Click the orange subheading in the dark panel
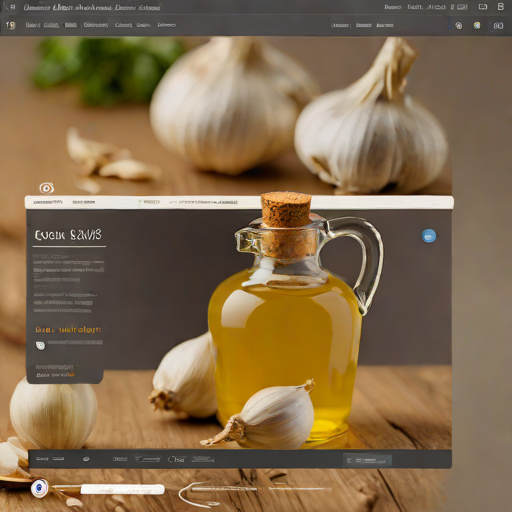 [68, 330]
